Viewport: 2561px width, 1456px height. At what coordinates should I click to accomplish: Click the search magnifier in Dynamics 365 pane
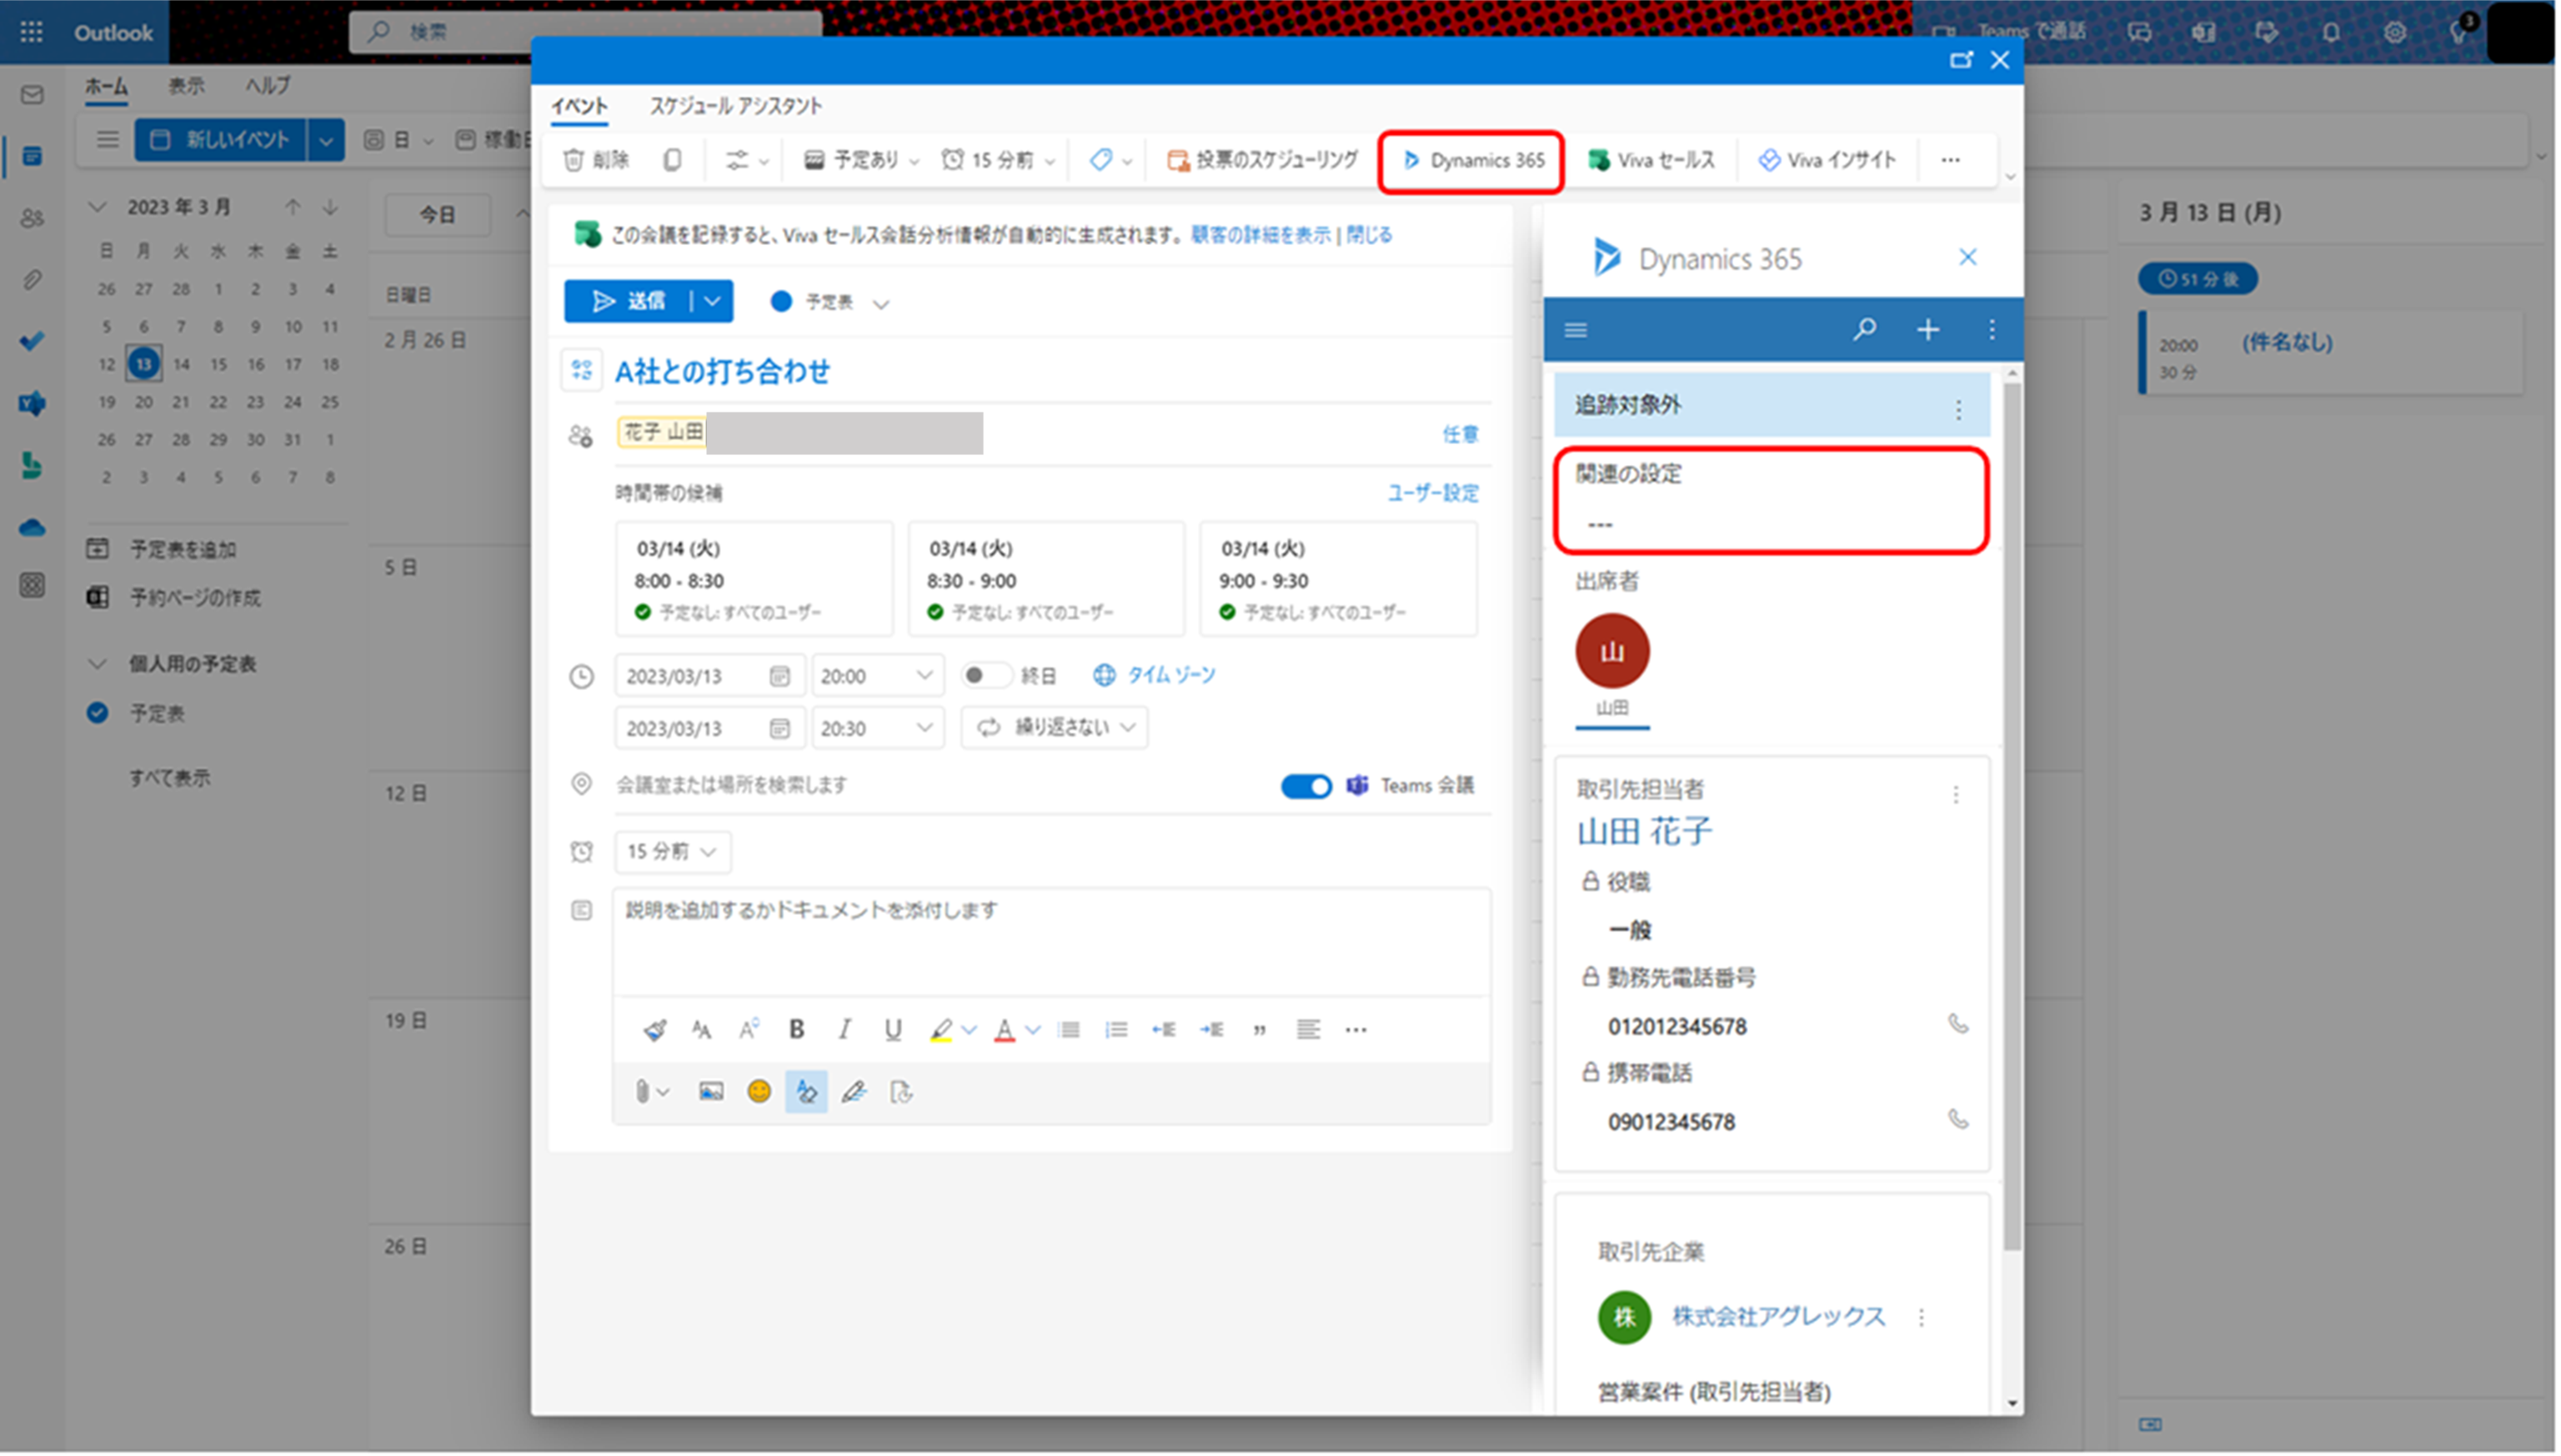[x=1866, y=330]
